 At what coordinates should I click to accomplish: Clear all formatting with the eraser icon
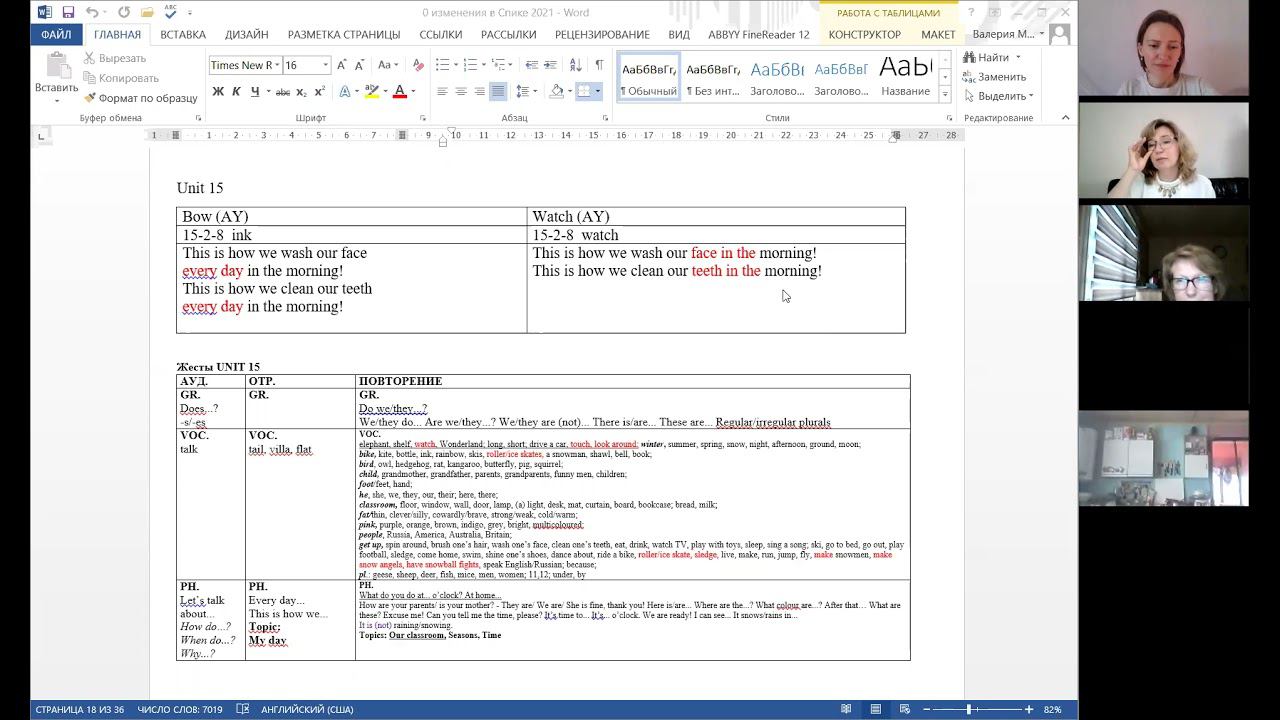[418, 65]
